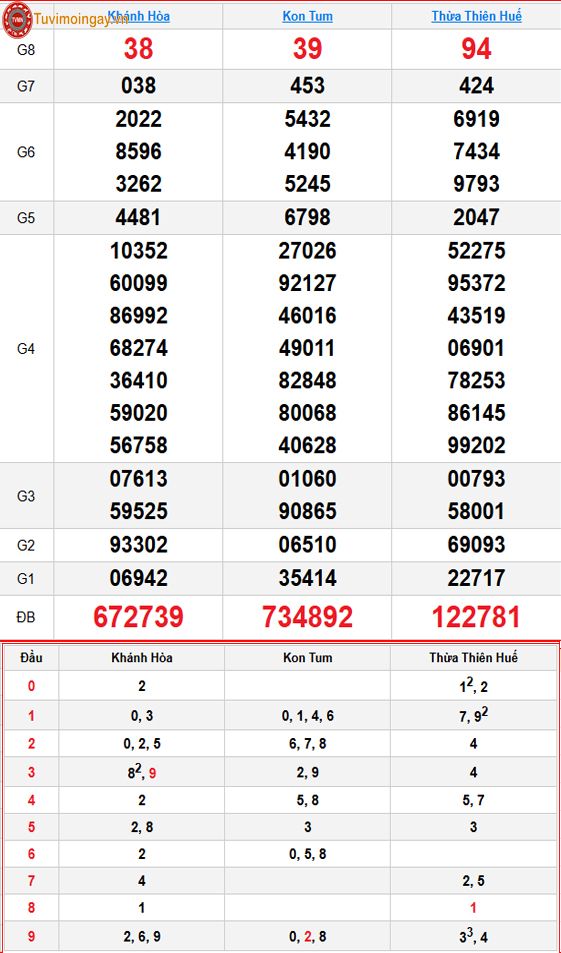Select Thừa Thiên Huế special prize 122781
This screenshot has width=561, height=953.
(477, 618)
